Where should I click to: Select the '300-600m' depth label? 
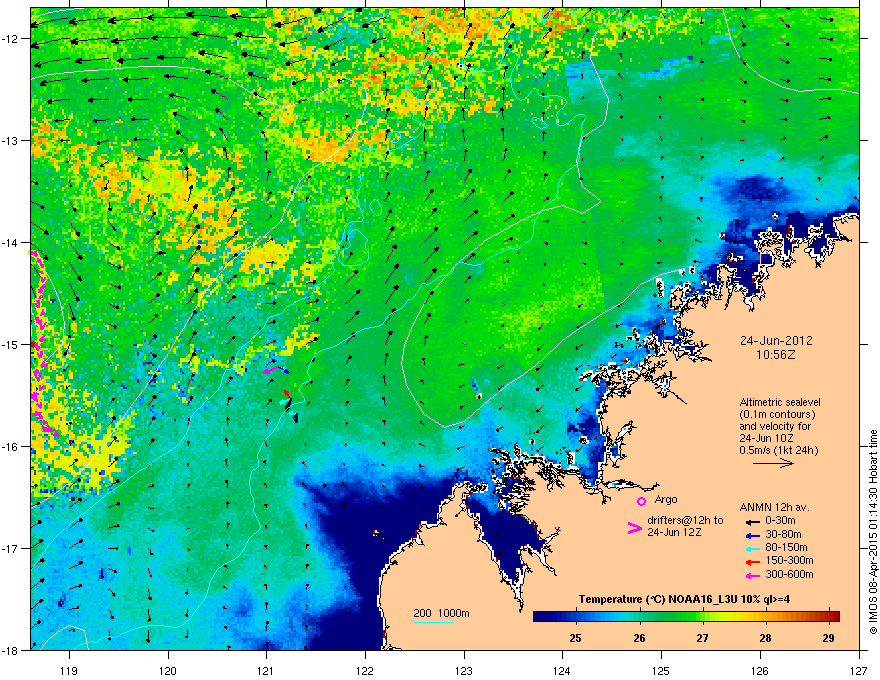click(x=789, y=575)
